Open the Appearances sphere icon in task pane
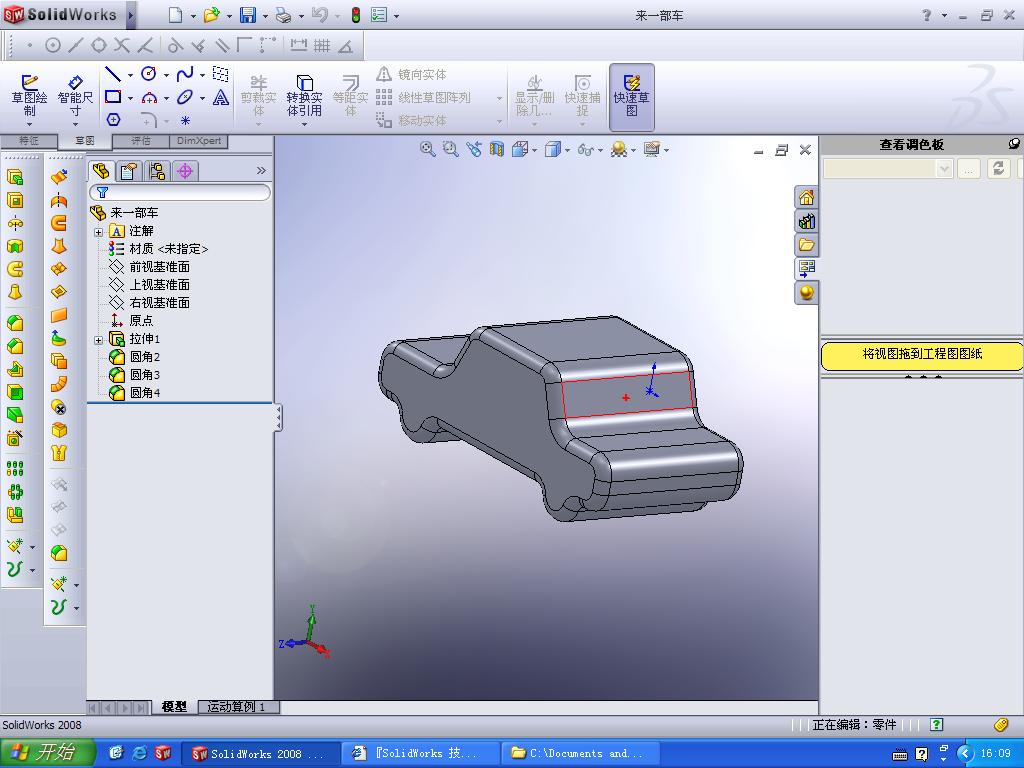This screenshot has width=1024, height=768. (807, 292)
